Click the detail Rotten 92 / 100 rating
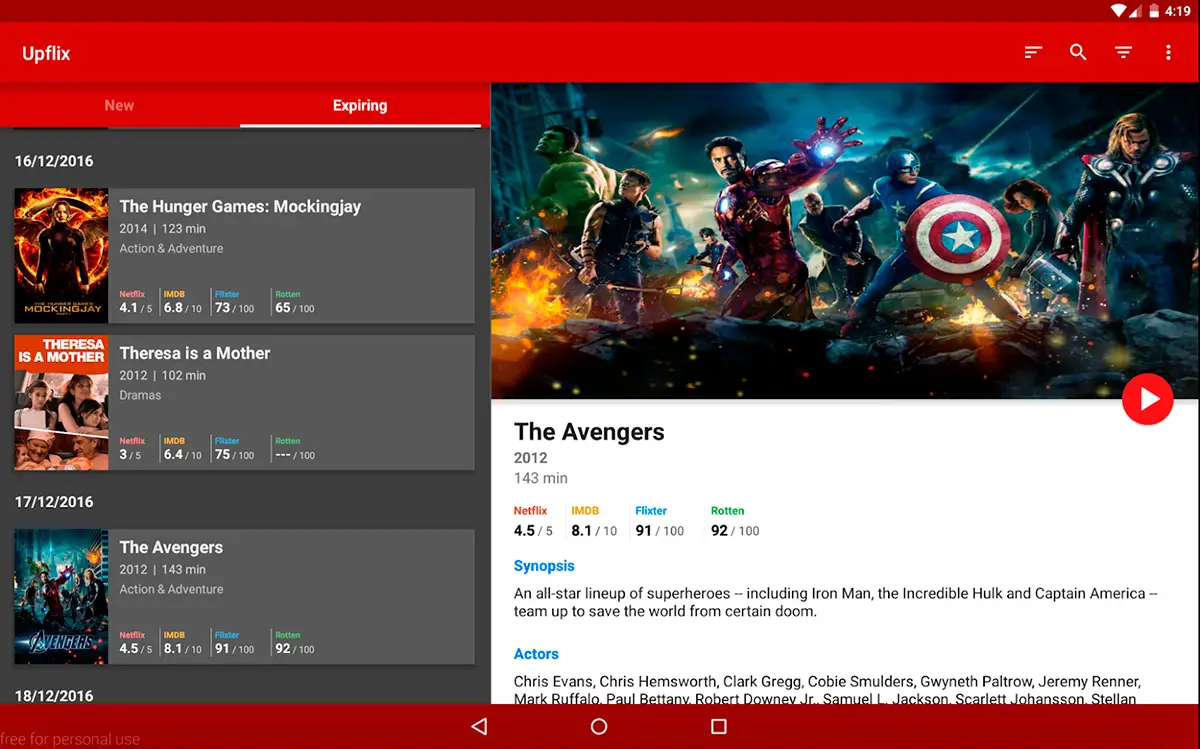Image resolution: width=1200 pixels, height=749 pixels. coord(735,522)
